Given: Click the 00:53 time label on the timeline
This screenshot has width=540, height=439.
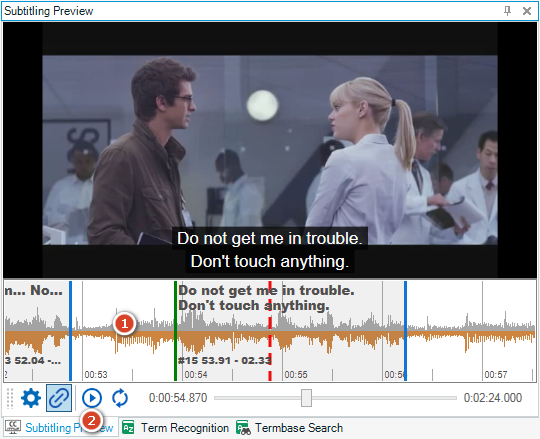Looking at the screenshot, I should point(96,375).
